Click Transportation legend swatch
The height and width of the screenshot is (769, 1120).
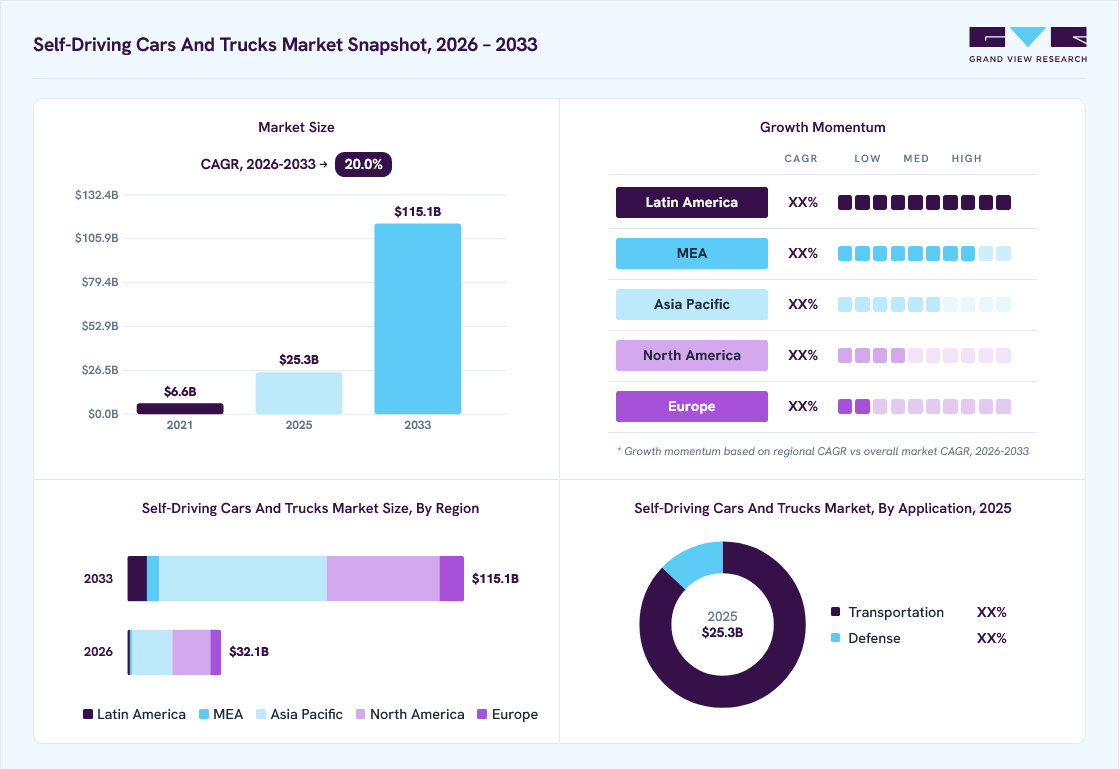click(x=836, y=611)
